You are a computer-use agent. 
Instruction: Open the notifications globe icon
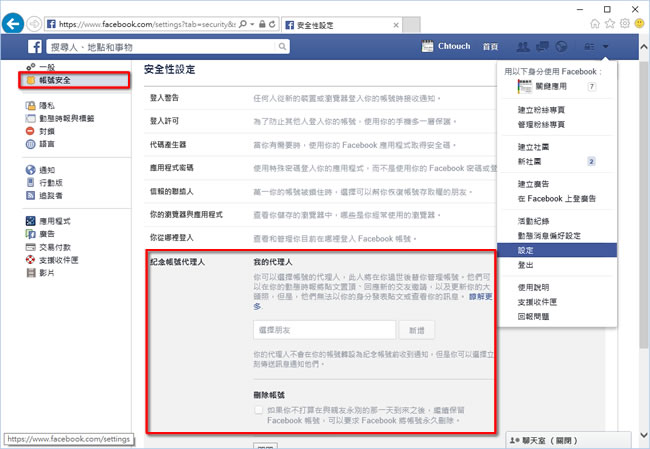tap(560, 46)
